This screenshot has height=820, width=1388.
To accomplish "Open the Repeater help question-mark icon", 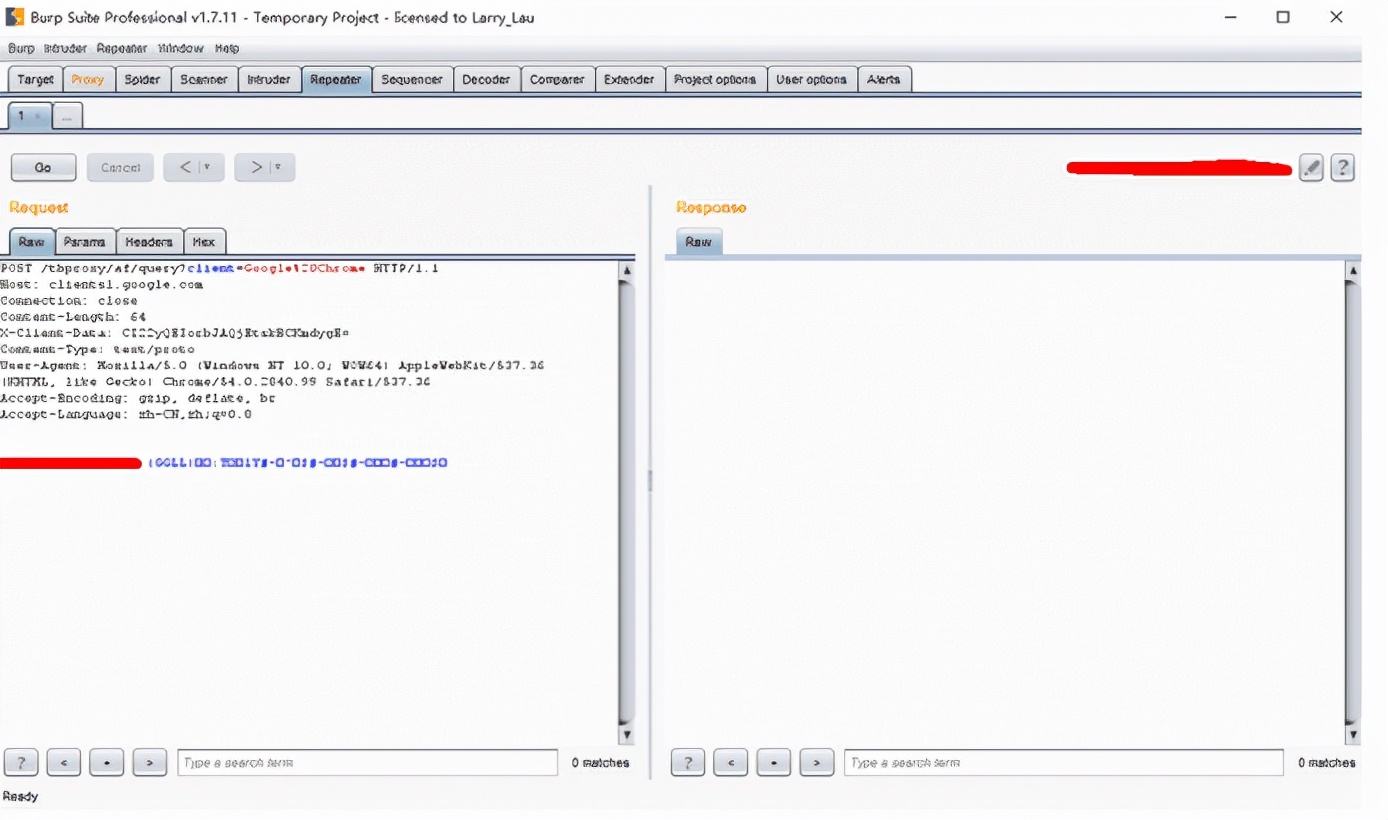I will click(1343, 168).
